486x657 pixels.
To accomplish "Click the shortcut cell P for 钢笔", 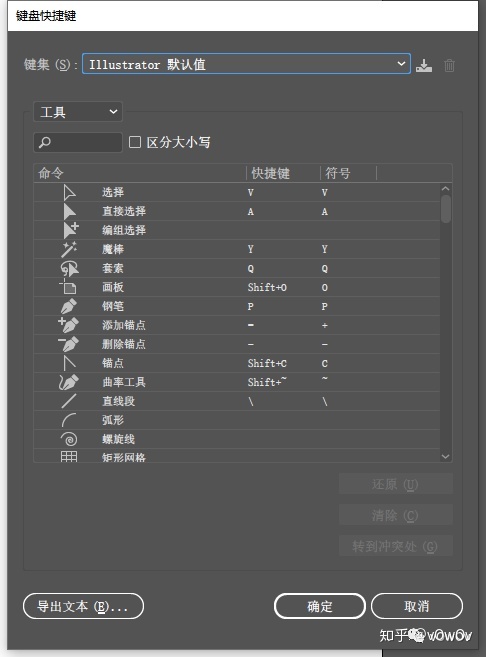I will [x=251, y=307].
